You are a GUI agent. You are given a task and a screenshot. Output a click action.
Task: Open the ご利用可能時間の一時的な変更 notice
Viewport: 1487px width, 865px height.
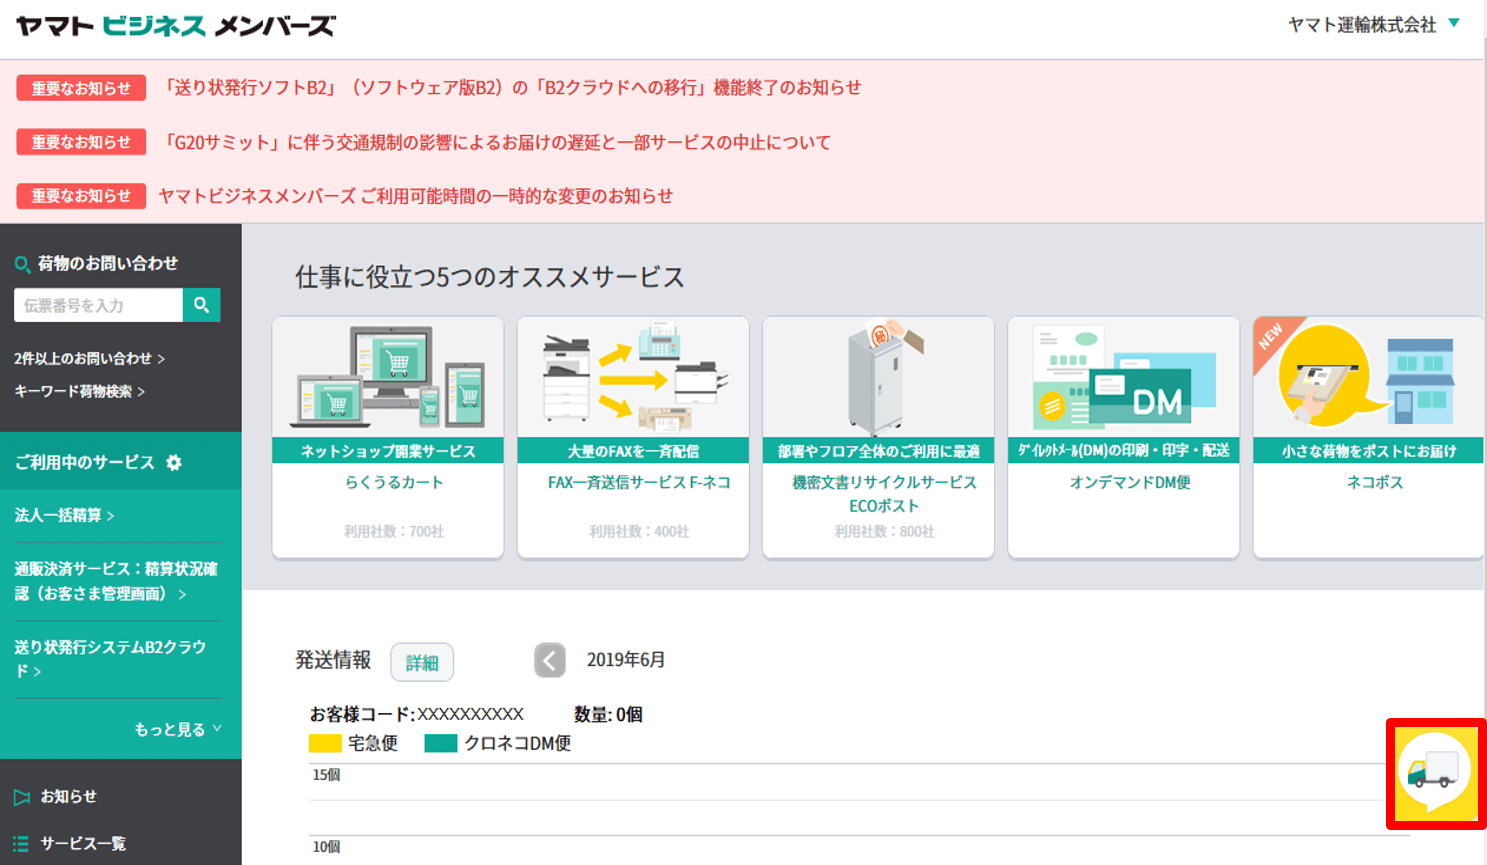point(416,196)
